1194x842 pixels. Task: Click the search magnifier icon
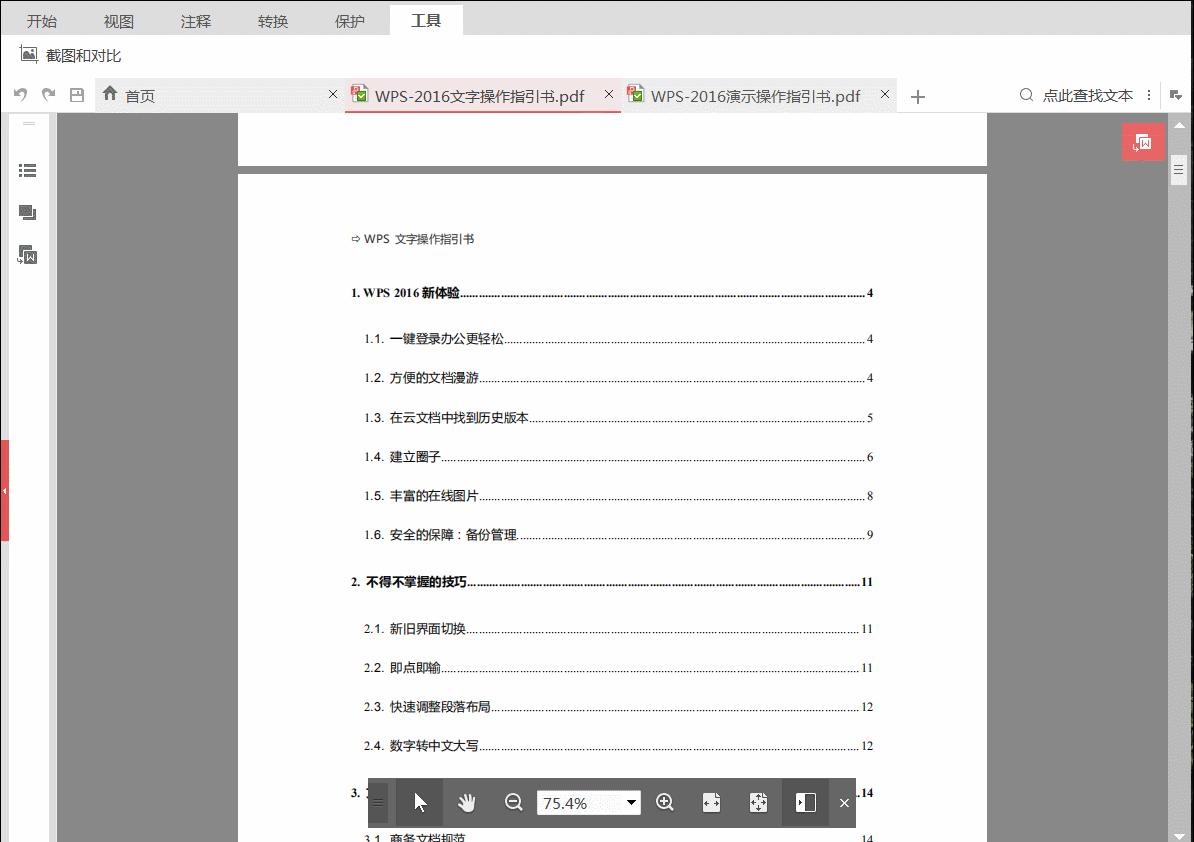(x=1026, y=95)
